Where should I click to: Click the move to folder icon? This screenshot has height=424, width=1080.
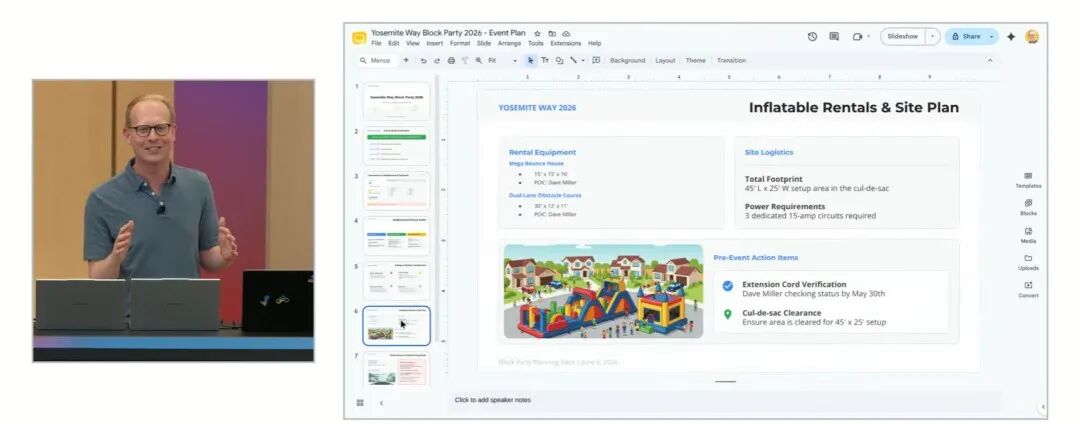click(x=552, y=33)
